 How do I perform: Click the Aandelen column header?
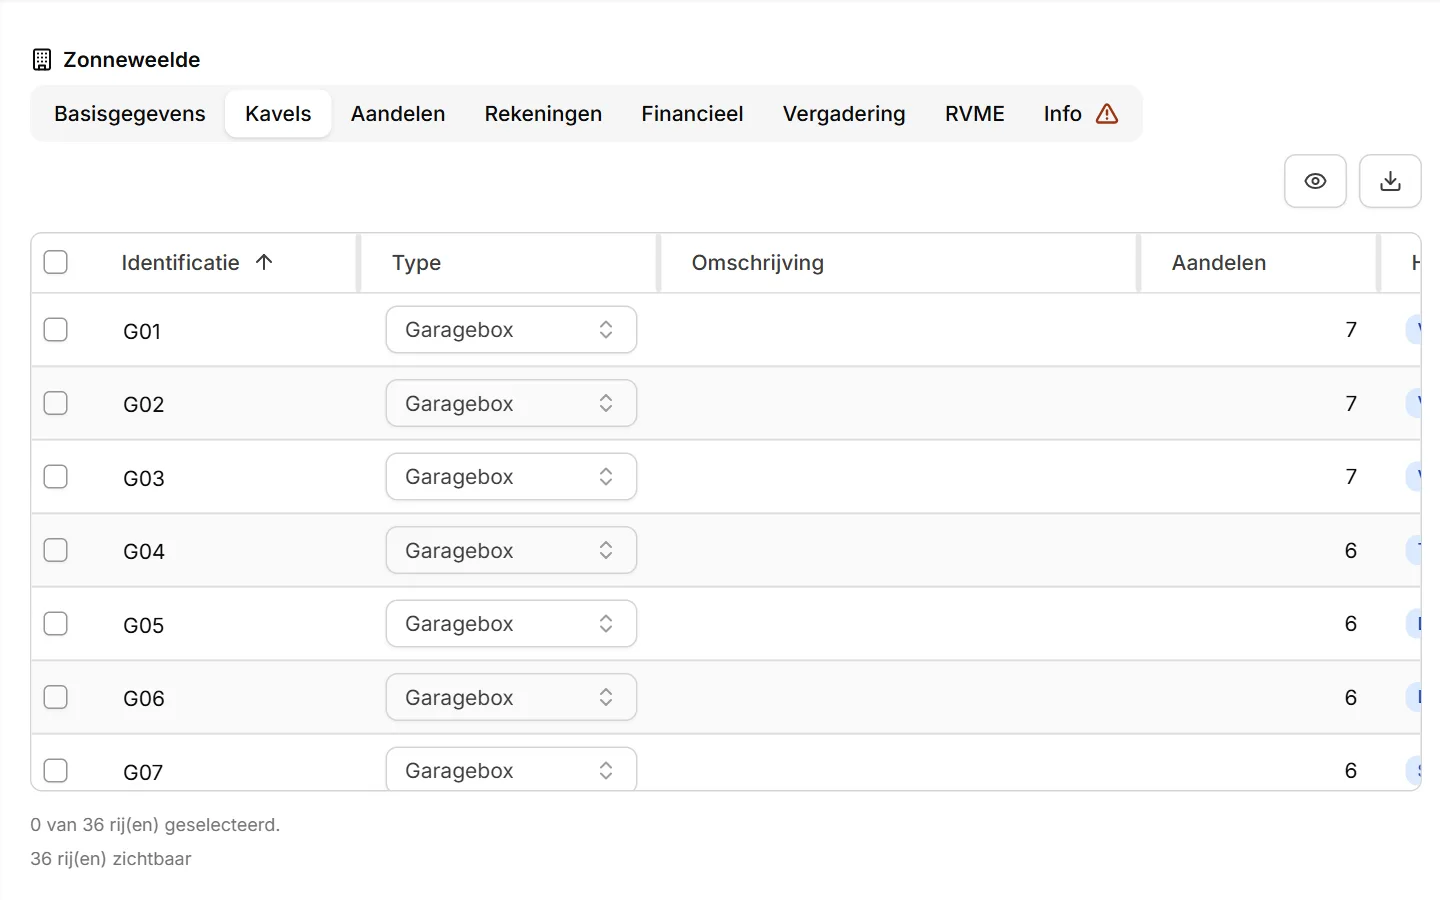coord(1219,262)
